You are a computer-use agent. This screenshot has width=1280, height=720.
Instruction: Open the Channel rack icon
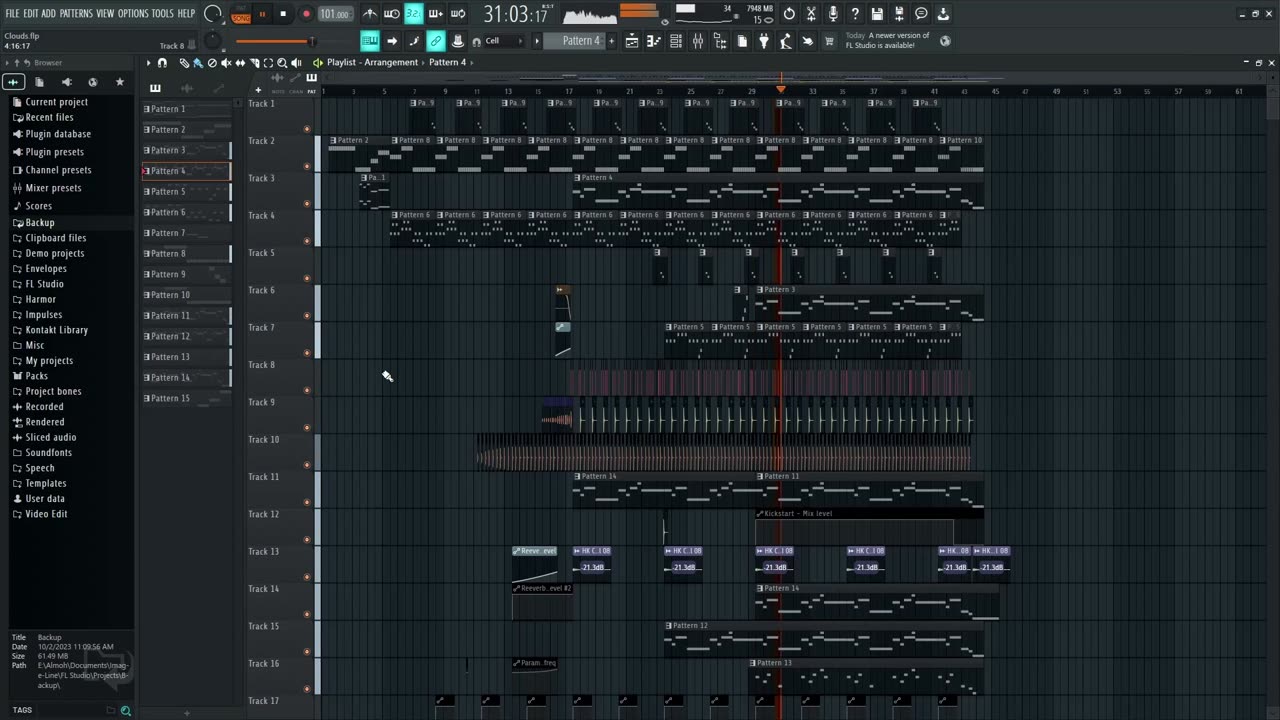click(676, 41)
